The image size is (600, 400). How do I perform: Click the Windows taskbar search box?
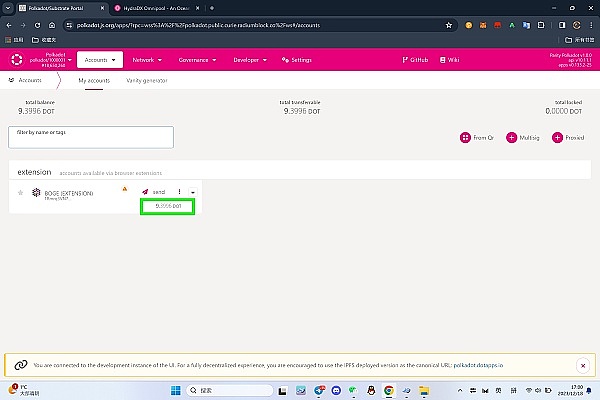230,390
